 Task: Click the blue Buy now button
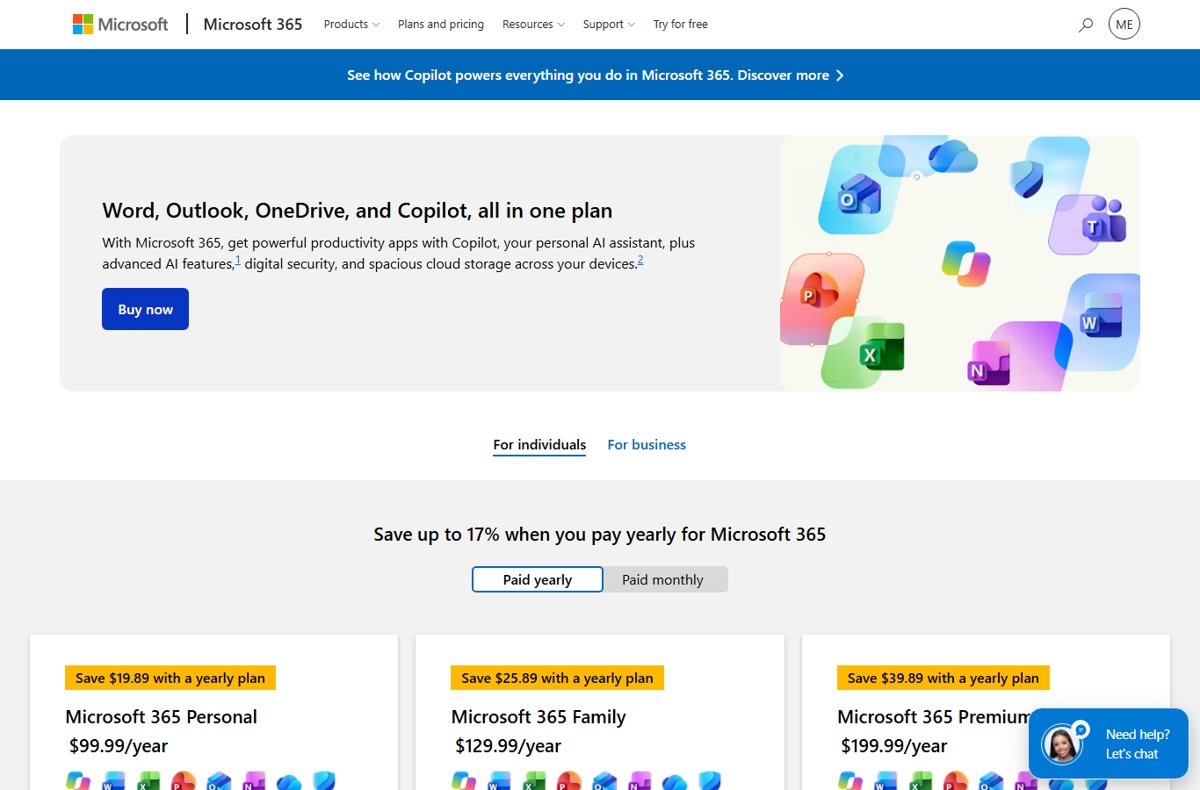(x=145, y=309)
